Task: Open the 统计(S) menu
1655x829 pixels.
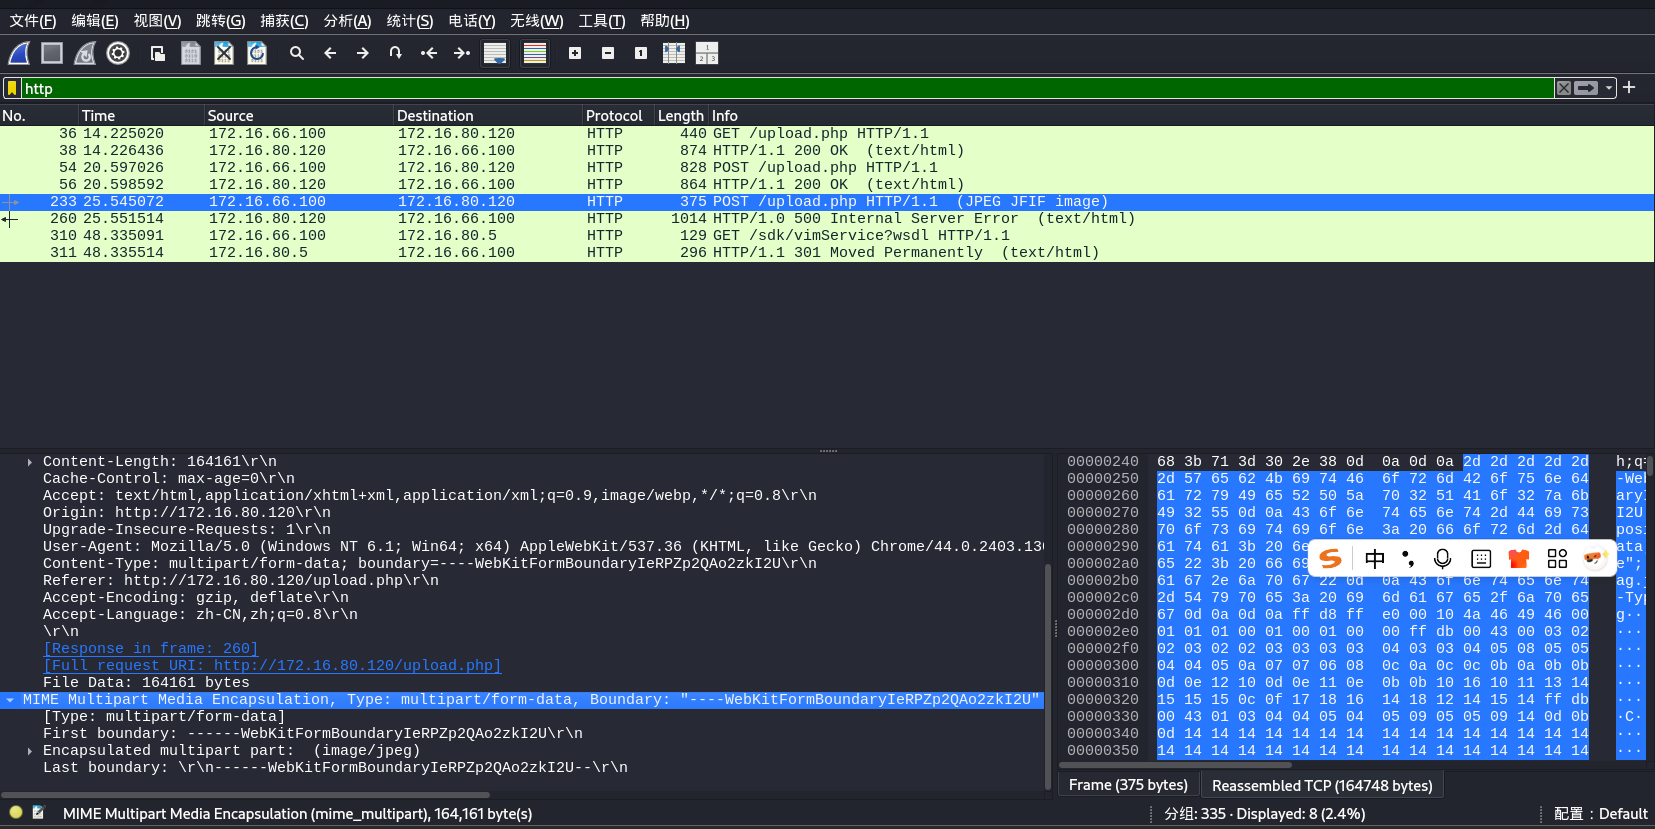Action: 410,20
